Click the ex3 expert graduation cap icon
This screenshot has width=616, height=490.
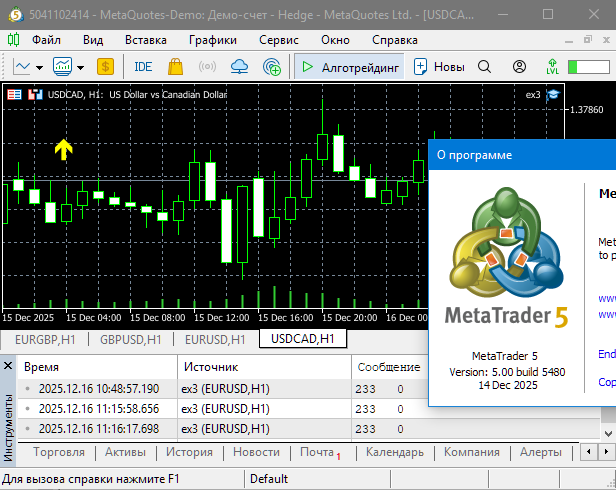coord(553,95)
